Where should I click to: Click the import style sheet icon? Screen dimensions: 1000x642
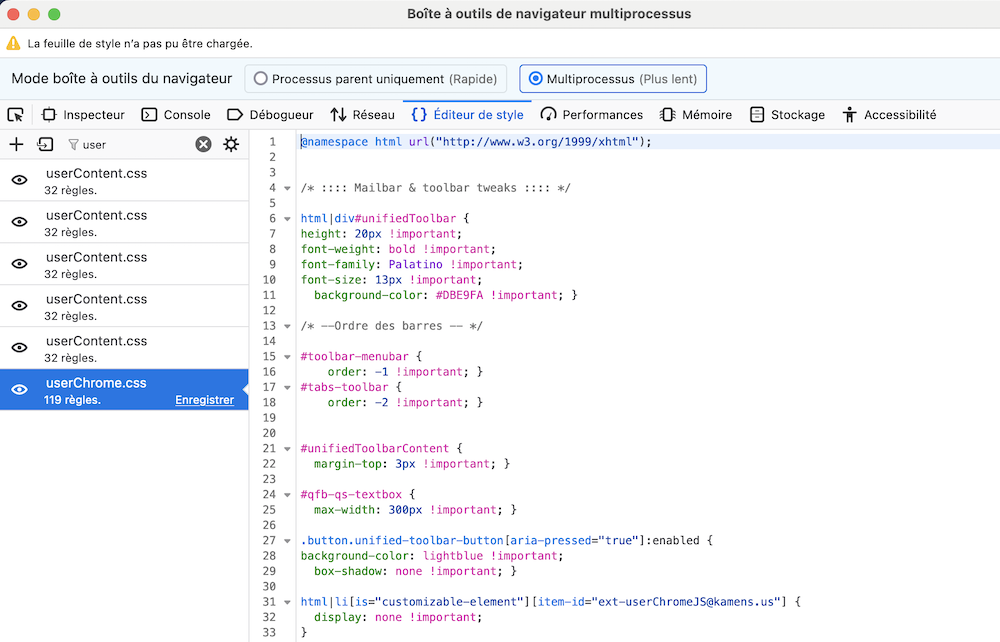[45, 144]
